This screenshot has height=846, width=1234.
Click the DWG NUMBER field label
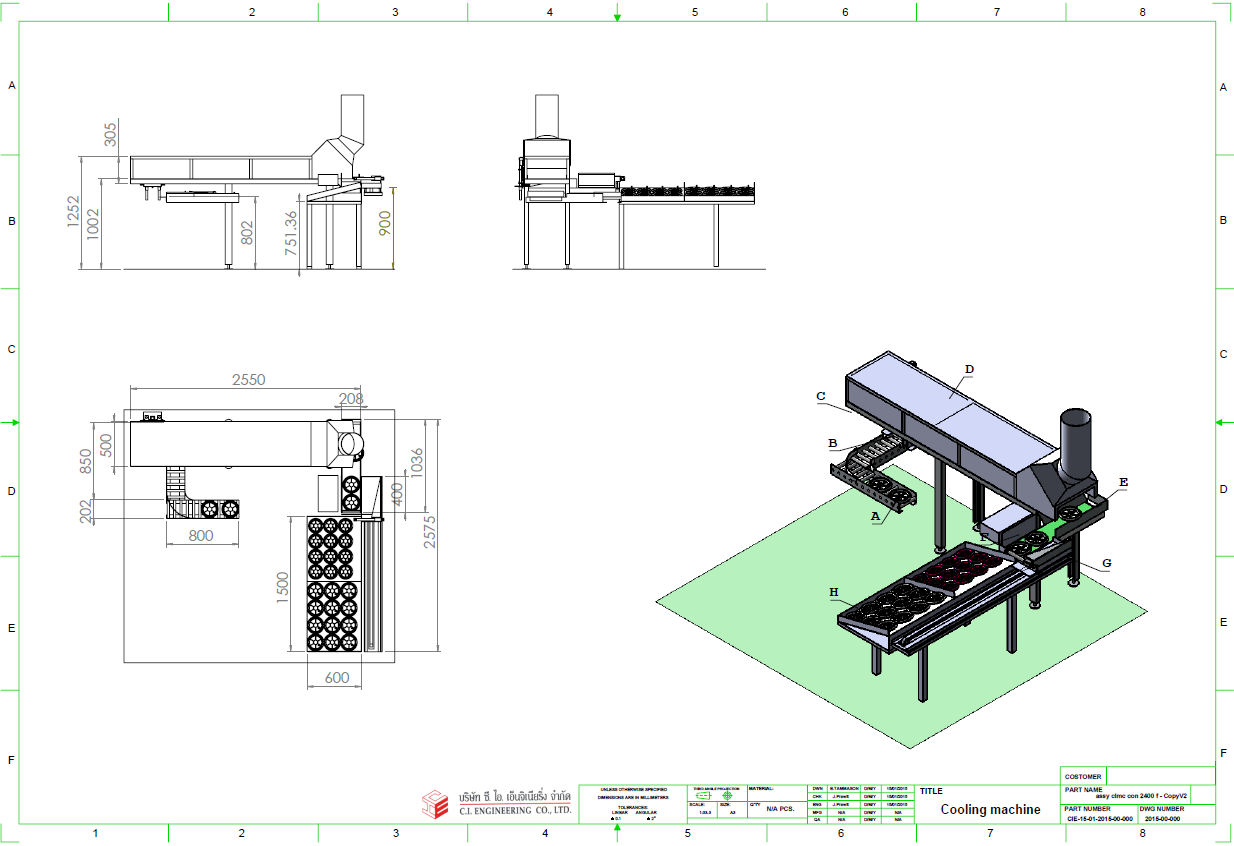(x=1162, y=808)
